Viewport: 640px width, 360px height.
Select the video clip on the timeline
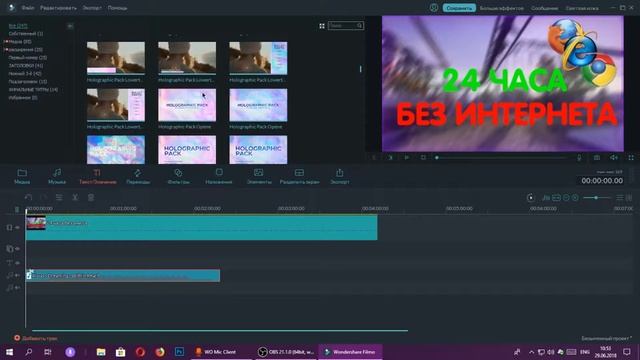202,227
